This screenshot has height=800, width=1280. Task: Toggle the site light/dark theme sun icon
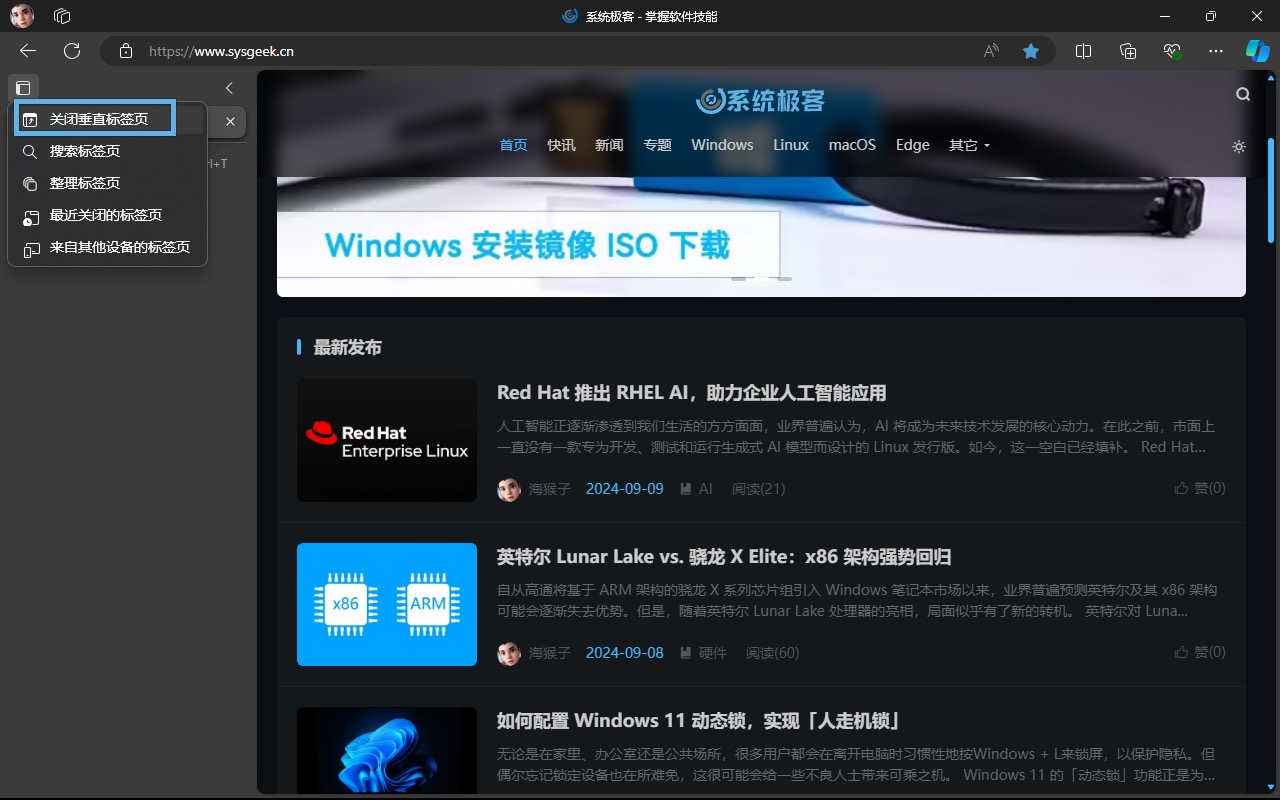(x=1239, y=146)
